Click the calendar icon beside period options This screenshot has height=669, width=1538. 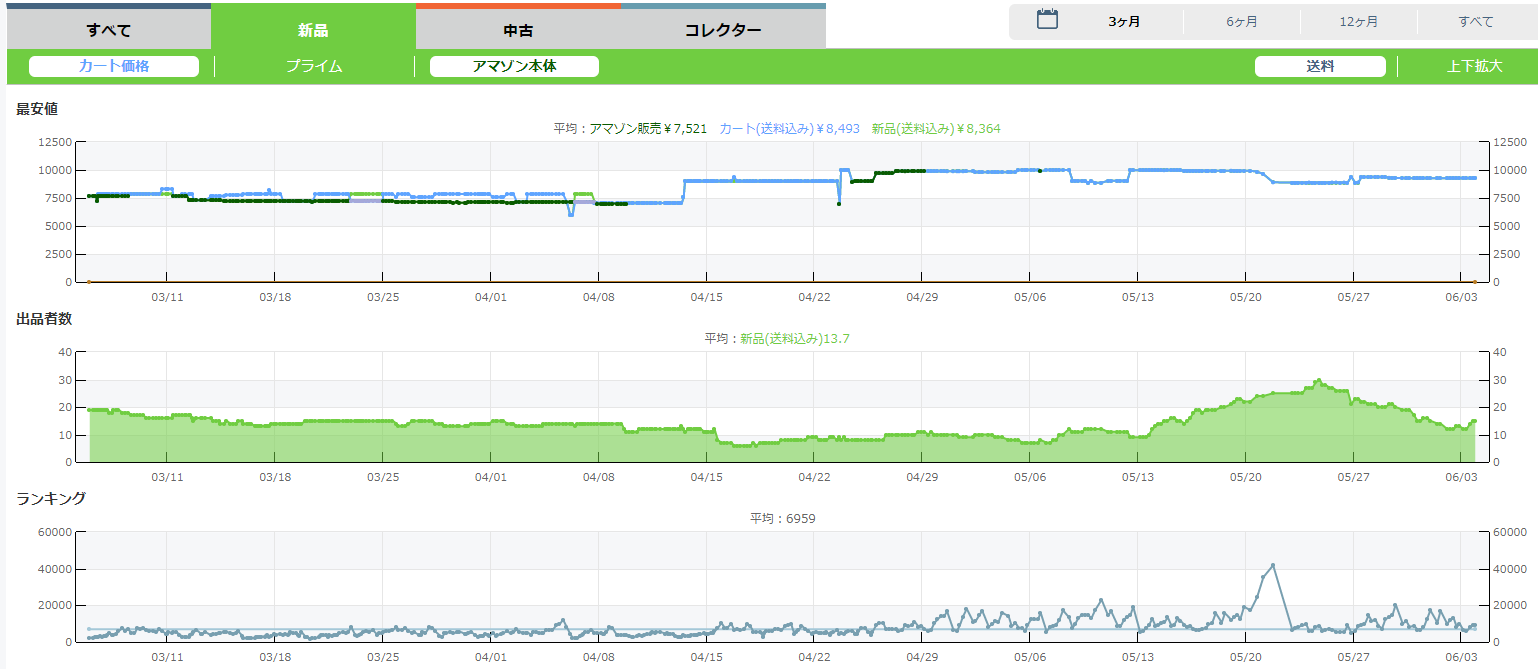[1047, 19]
